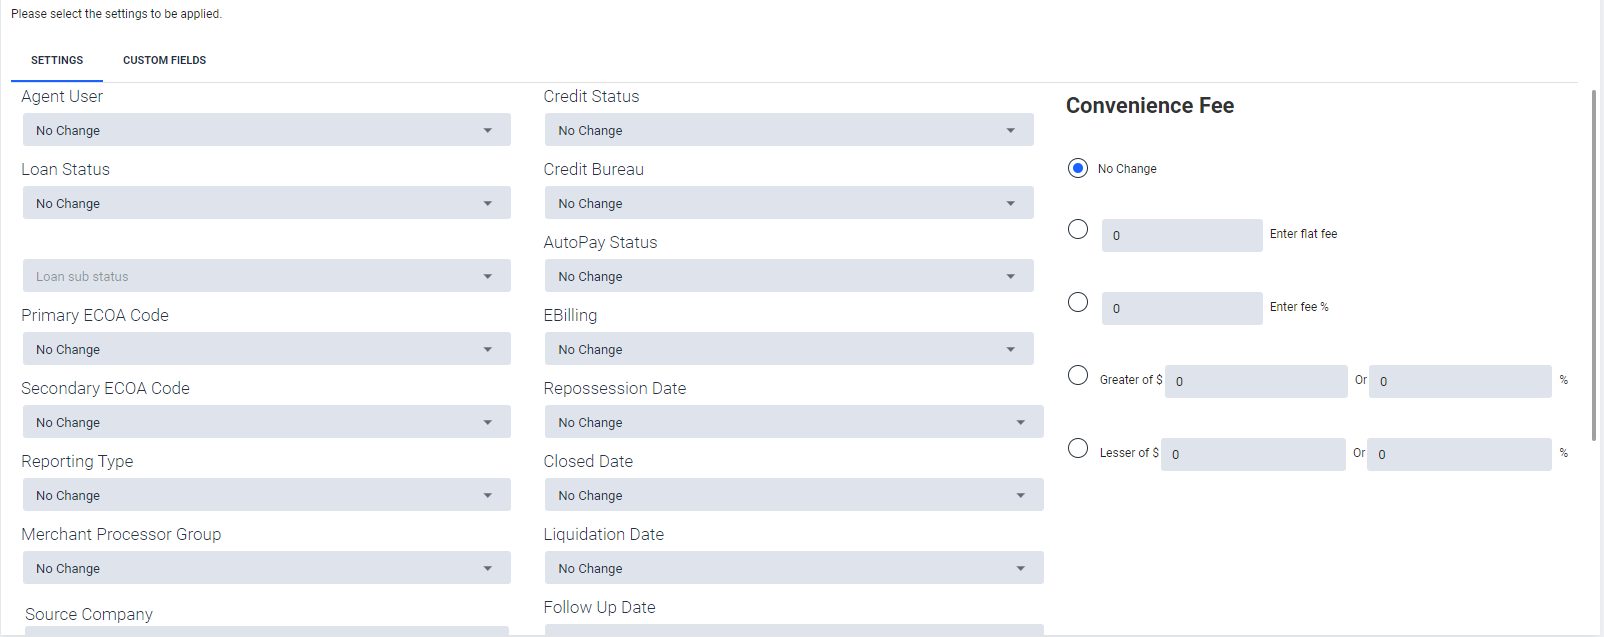Screen dimensions: 1604x637
Task: Select the Enter flat fee radio button
Action: [x=1078, y=229]
